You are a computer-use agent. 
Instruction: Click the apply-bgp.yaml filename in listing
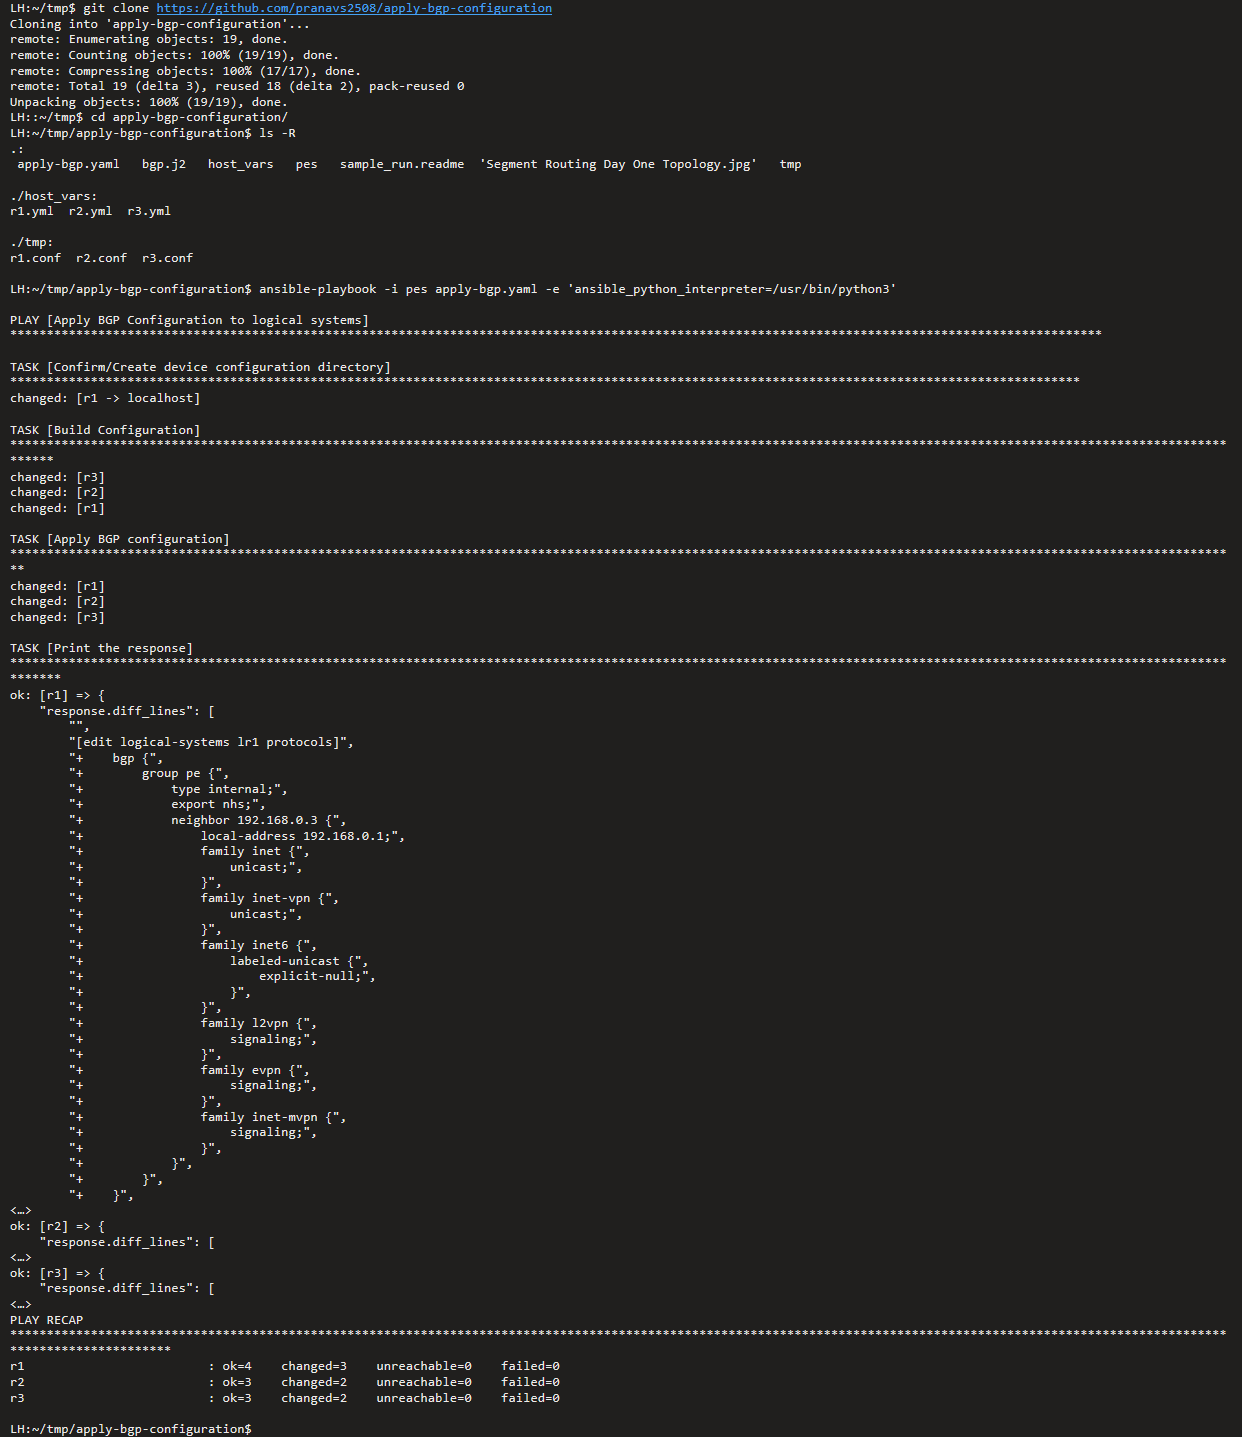coord(68,164)
